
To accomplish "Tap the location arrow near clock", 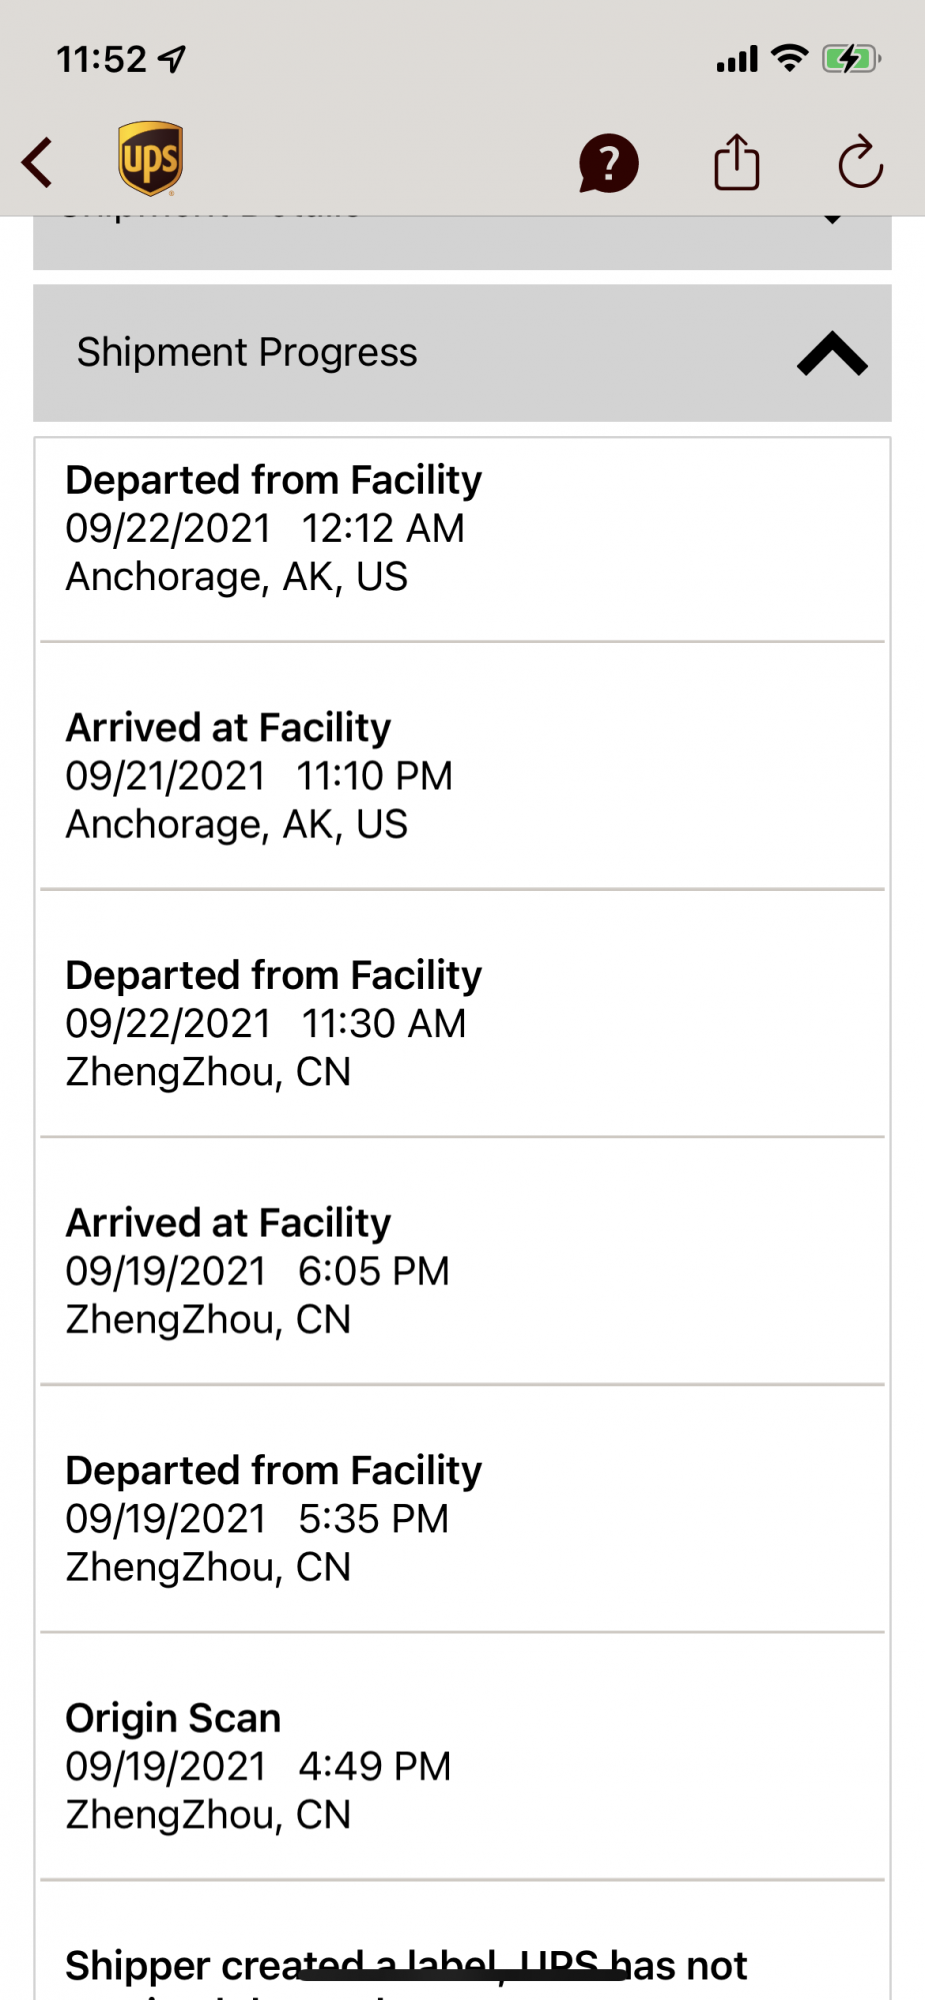I will tap(173, 60).
